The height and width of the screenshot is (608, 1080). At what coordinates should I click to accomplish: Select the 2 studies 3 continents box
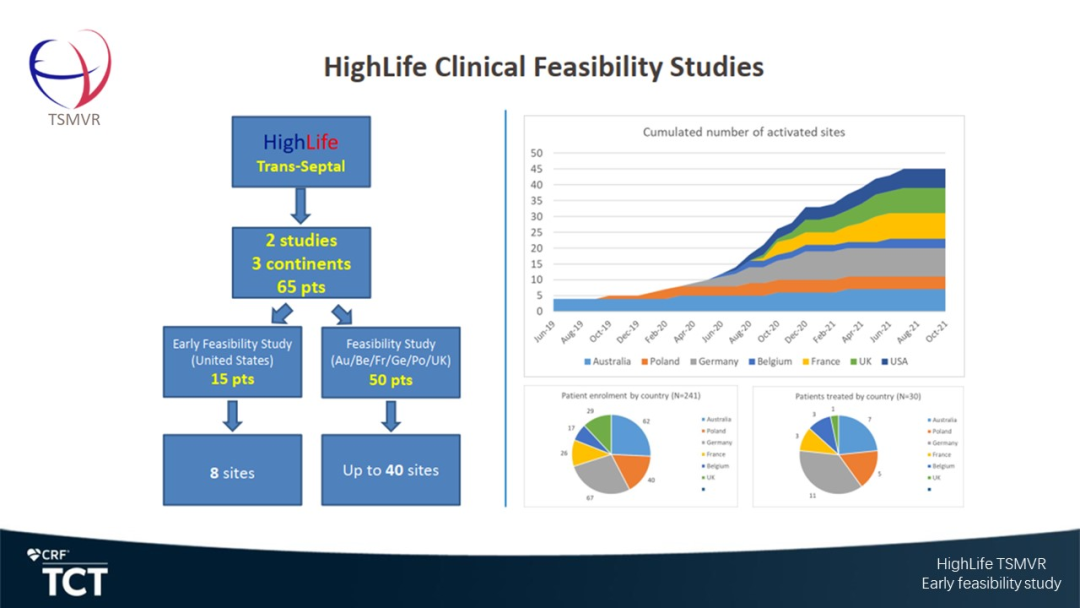point(301,262)
